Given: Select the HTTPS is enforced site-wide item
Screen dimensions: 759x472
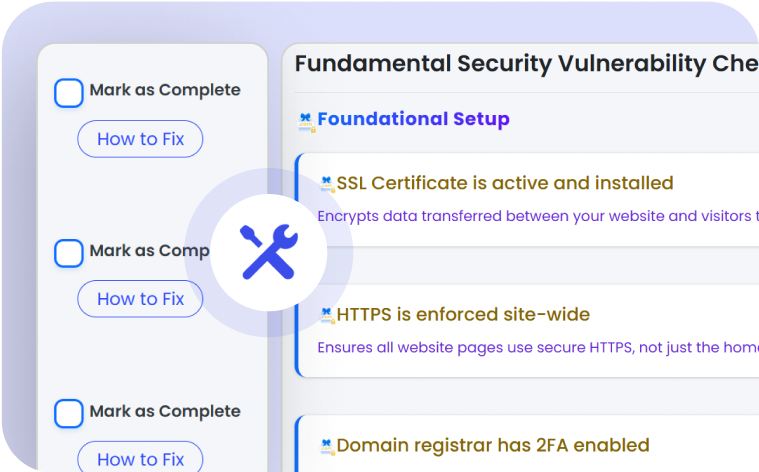Looking at the screenshot, I should pos(463,315).
